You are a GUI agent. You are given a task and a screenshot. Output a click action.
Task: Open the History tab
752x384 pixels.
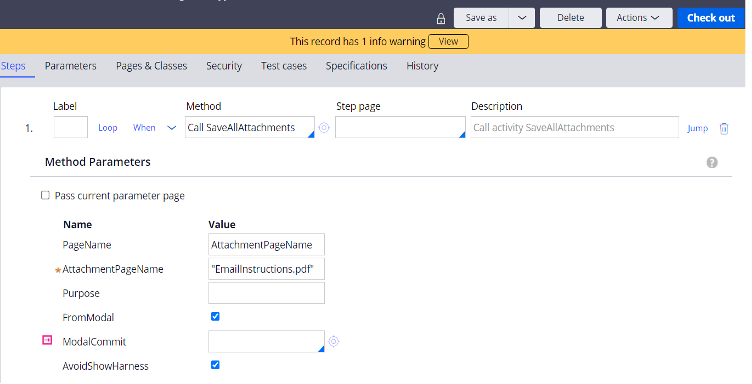point(422,66)
